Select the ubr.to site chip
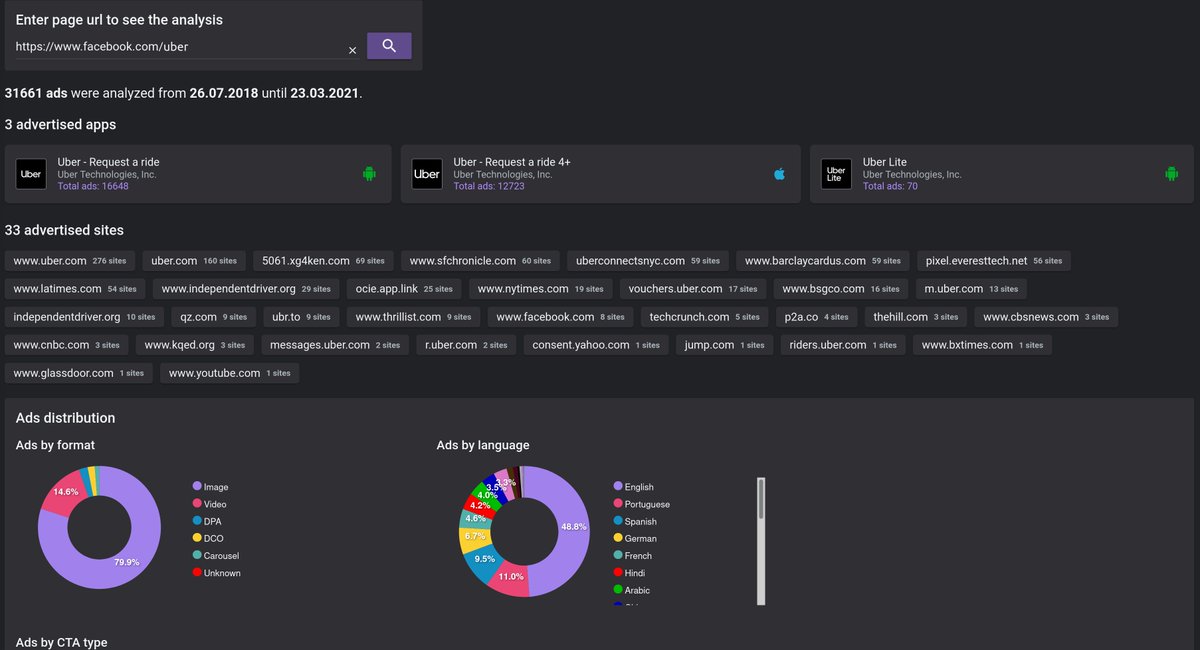 [x=301, y=317]
